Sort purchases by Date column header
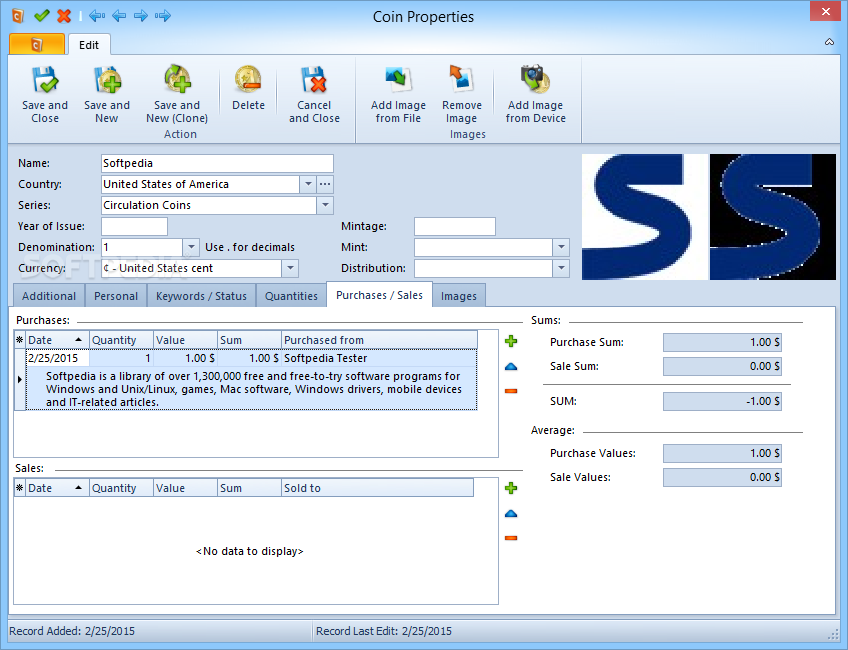The height and width of the screenshot is (650, 848). pyautogui.click(x=57, y=340)
